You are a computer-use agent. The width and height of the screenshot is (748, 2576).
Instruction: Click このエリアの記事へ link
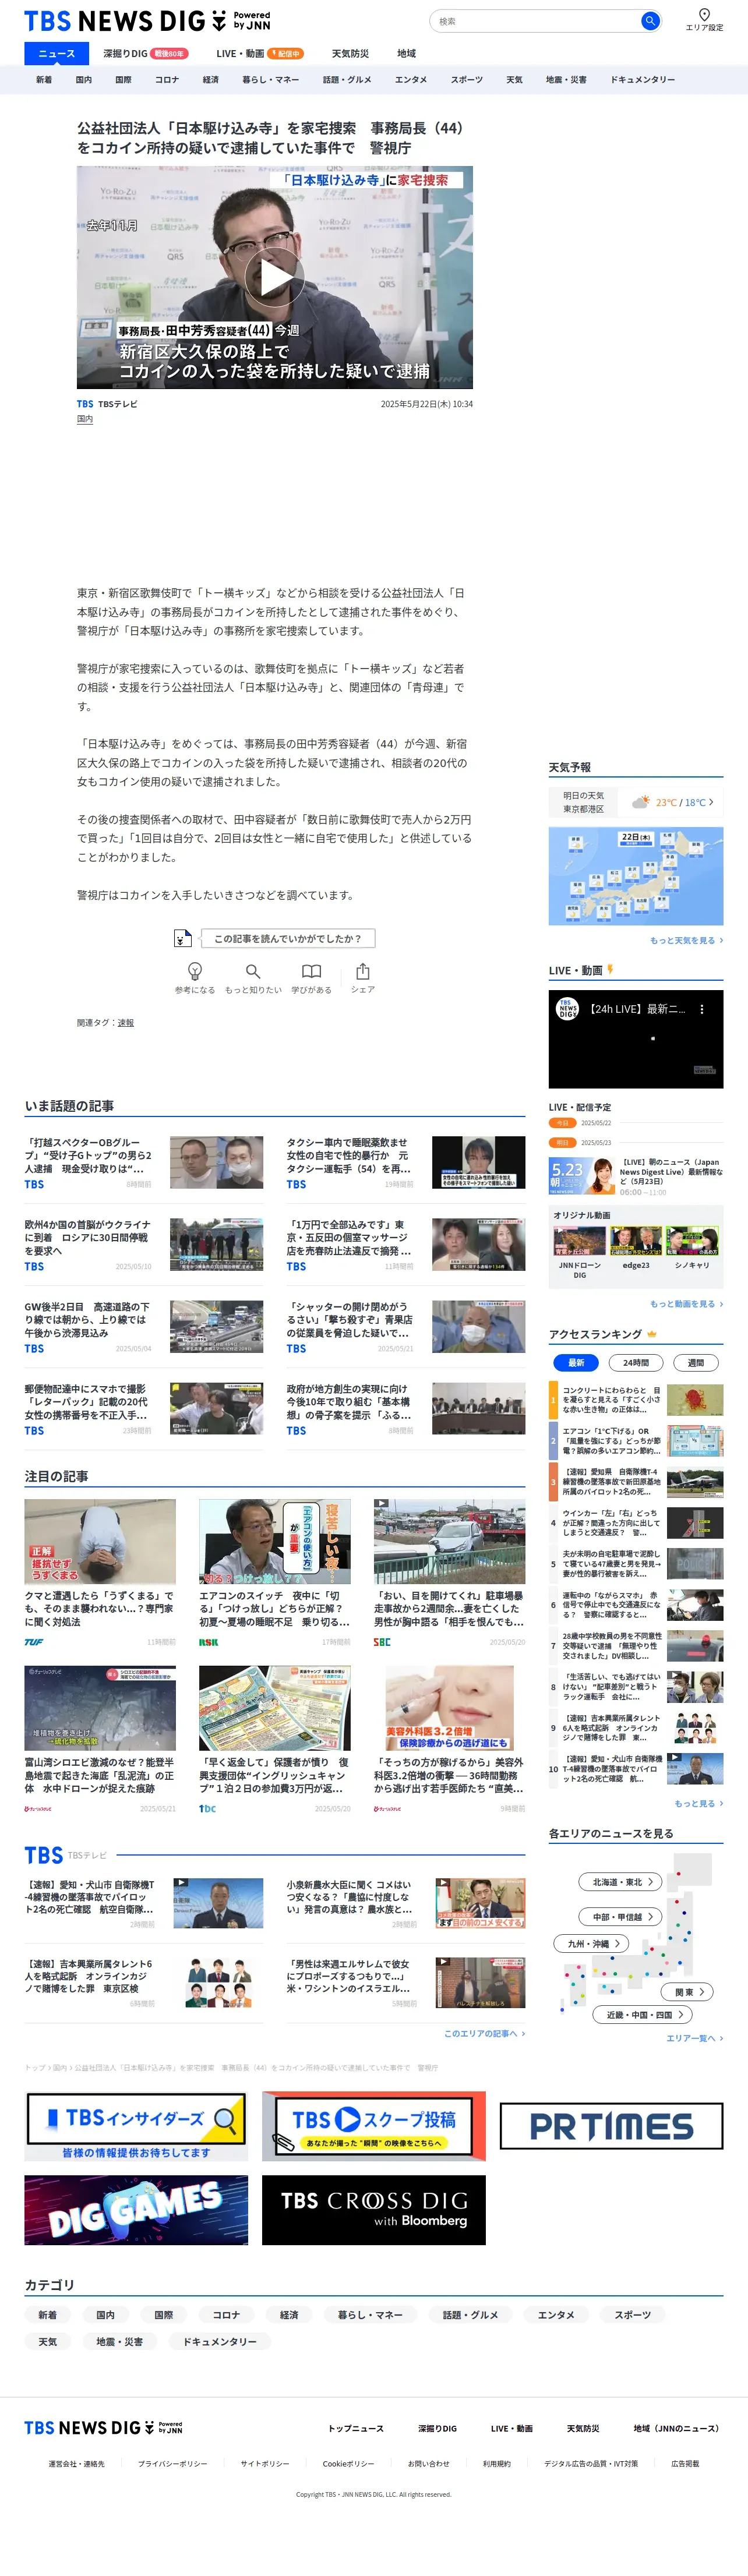click(x=484, y=2033)
